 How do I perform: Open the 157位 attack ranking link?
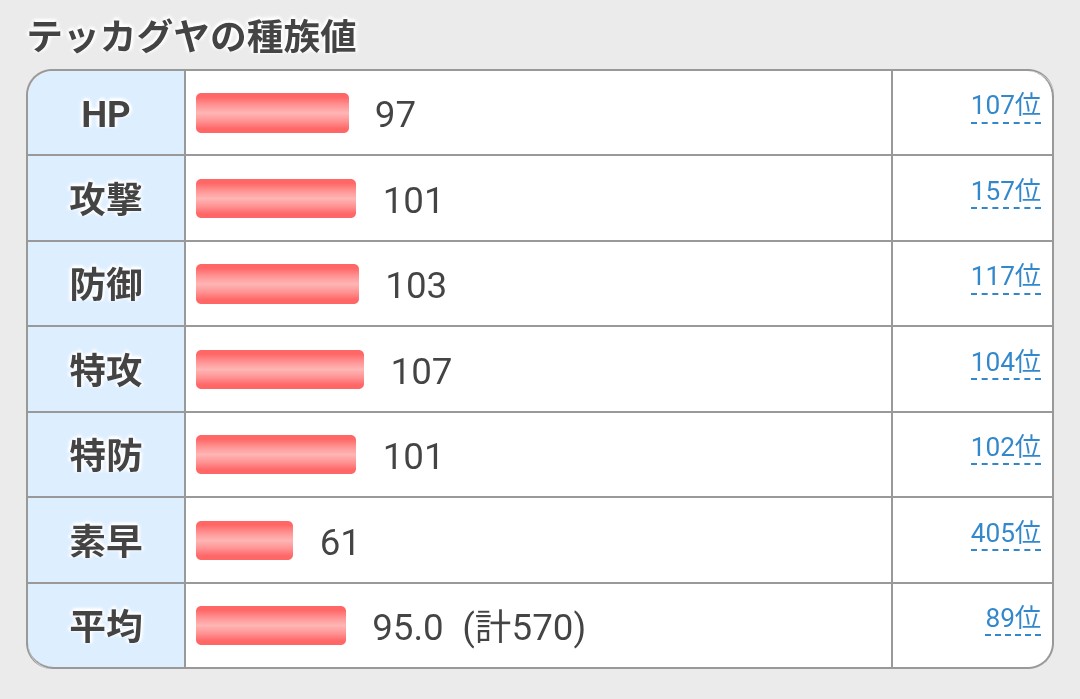click(1005, 191)
